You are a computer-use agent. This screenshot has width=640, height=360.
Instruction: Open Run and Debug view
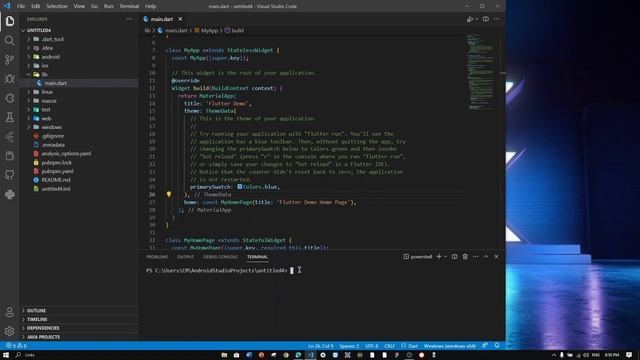(10, 79)
